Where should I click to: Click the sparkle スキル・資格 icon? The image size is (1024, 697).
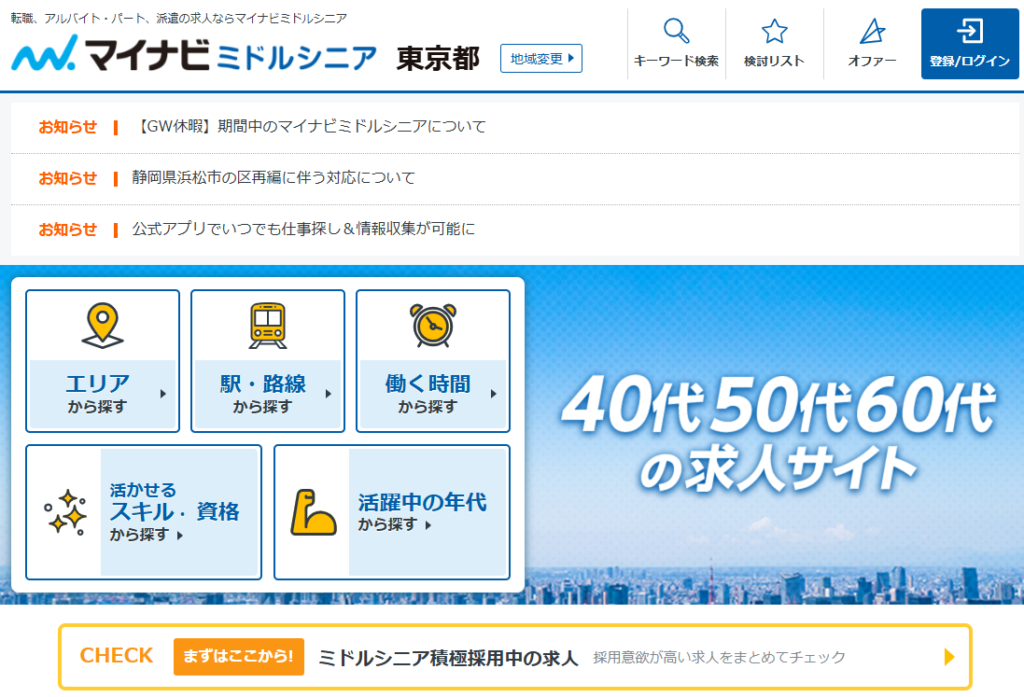click(65, 512)
